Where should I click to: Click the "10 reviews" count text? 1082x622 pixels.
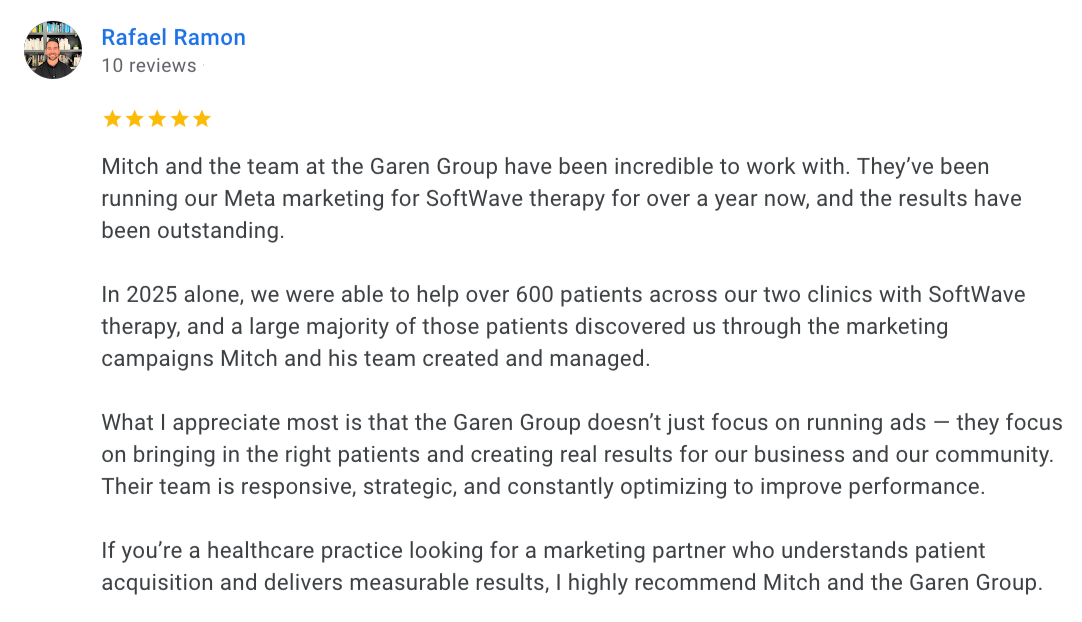click(x=149, y=66)
